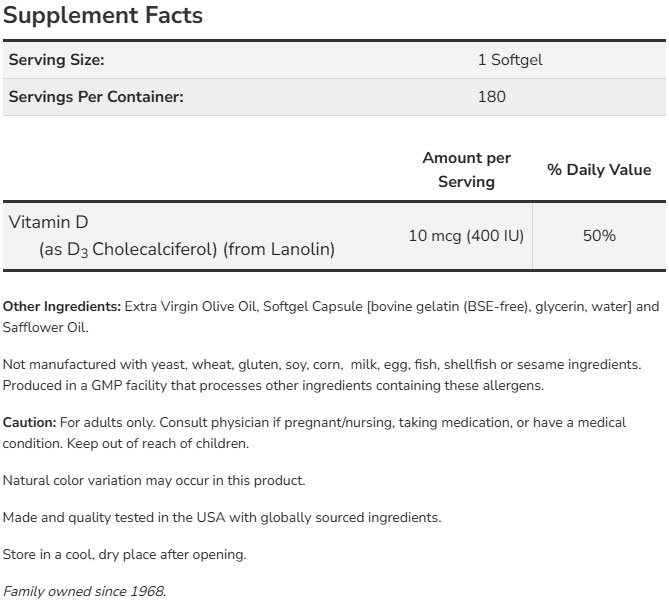Screen dimensions: 669x600
Task: Click the 50% daily value cell
Action: tap(599, 236)
